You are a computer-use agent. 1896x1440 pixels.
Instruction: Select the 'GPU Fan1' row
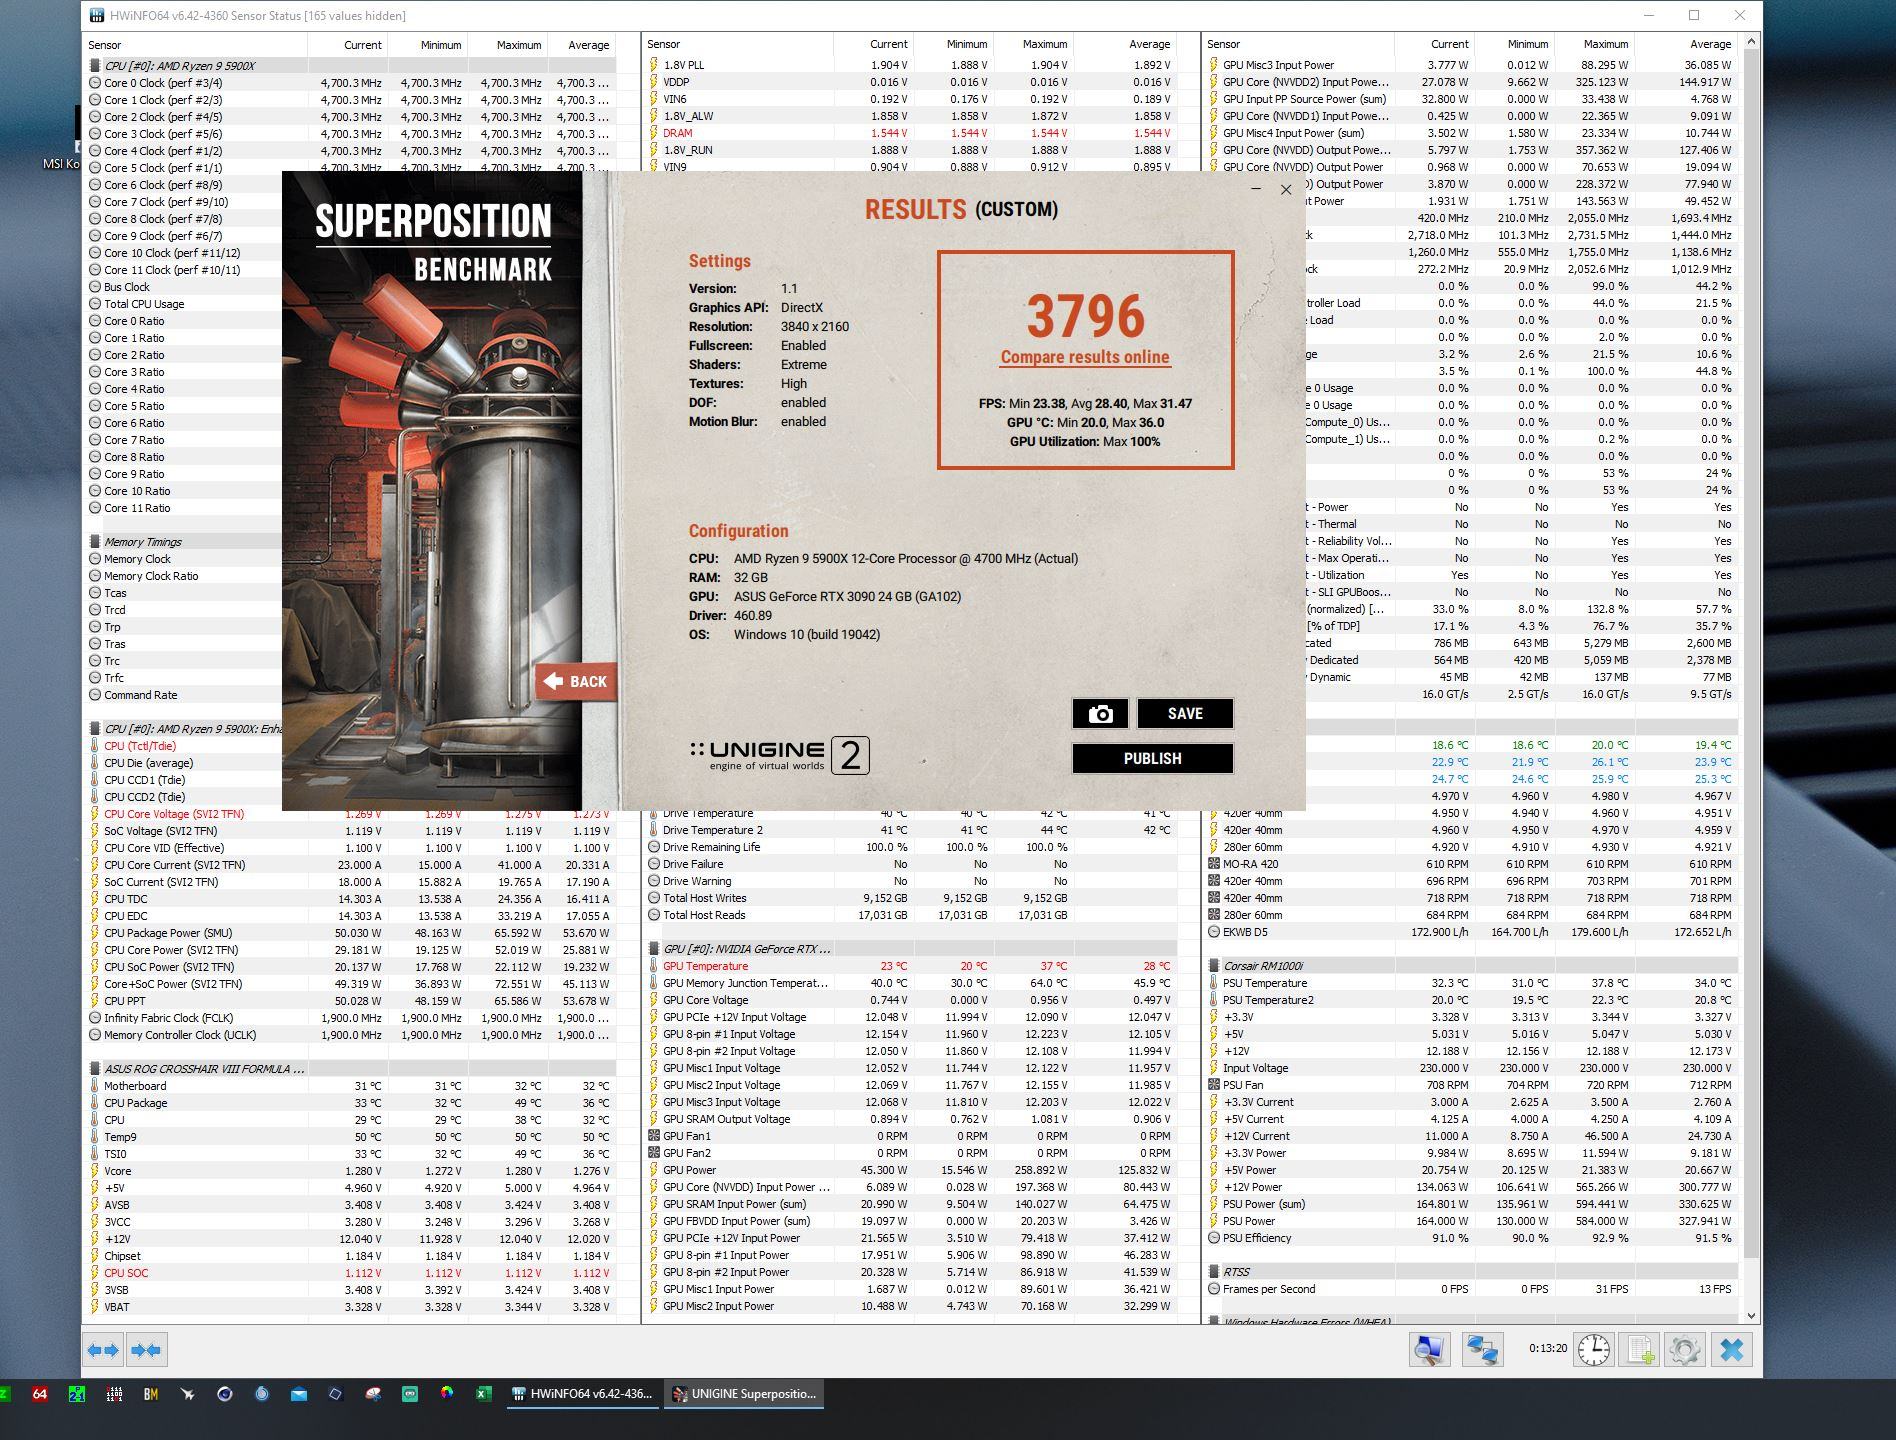point(910,1136)
